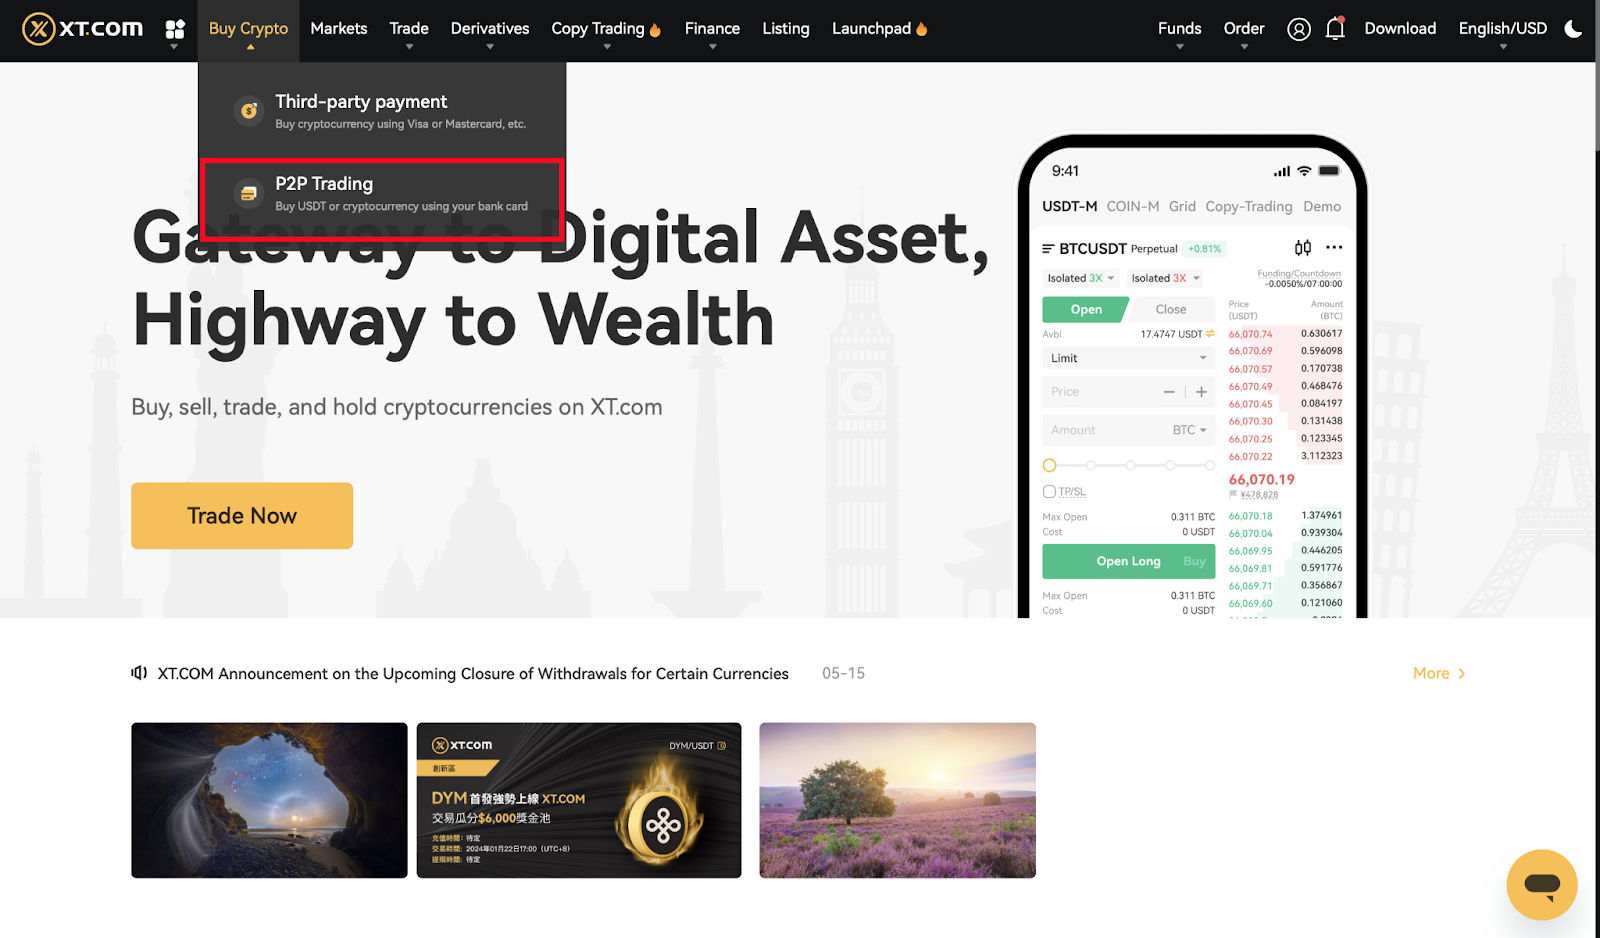The image size is (1600, 938).
Task: Open the apps grid icon menu
Action: (x=175, y=29)
